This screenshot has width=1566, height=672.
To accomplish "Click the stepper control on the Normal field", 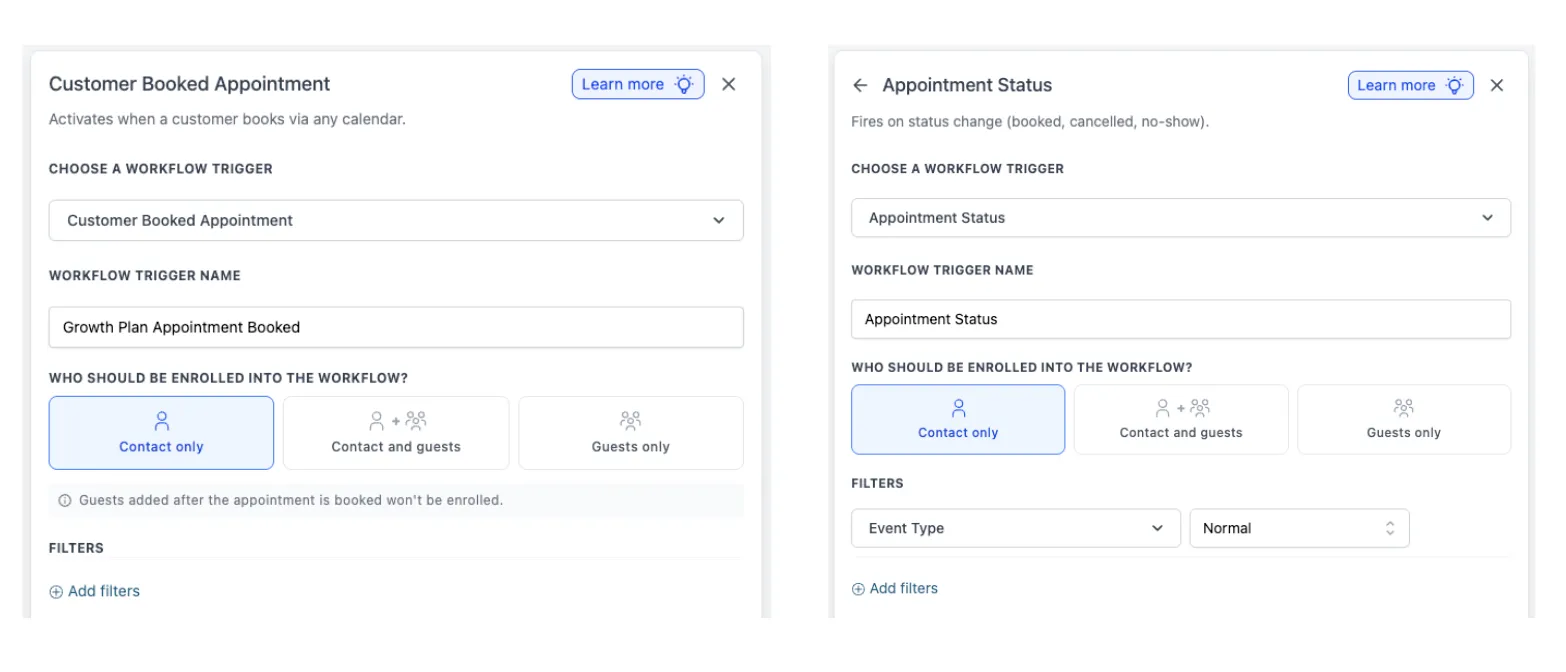I will 1390,528.
